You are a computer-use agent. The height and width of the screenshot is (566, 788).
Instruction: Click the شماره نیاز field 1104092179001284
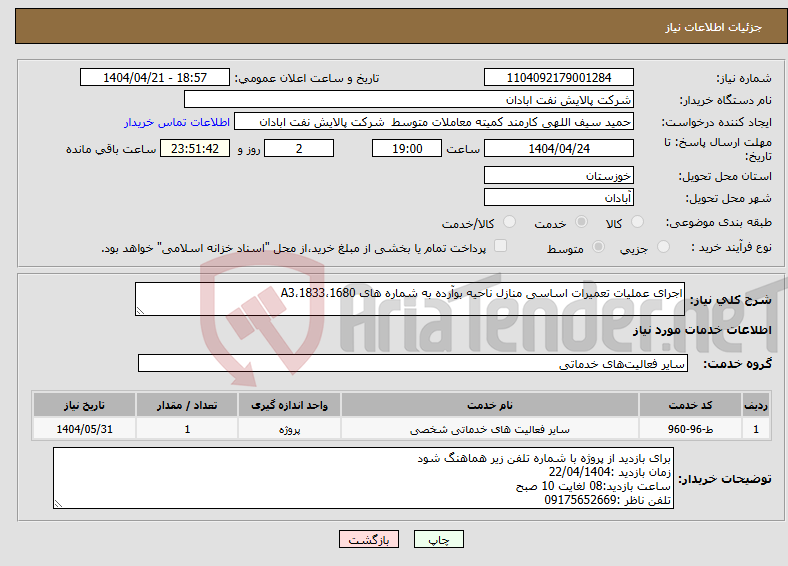[558, 77]
